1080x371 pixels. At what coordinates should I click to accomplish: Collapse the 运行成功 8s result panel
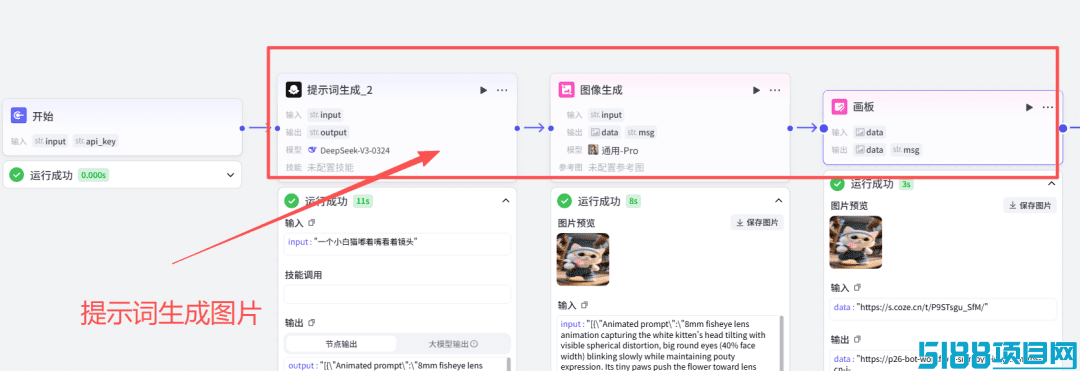pos(778,200)
